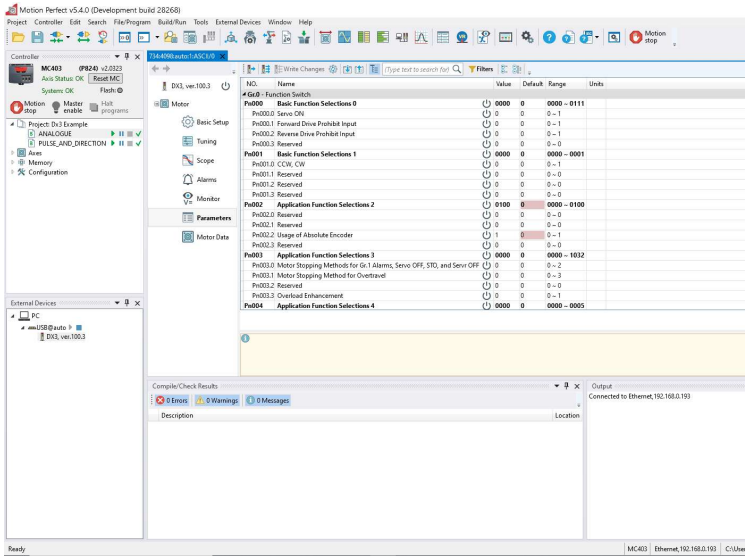
Task: Click the Write Changes button
Action: coord(300,69)
